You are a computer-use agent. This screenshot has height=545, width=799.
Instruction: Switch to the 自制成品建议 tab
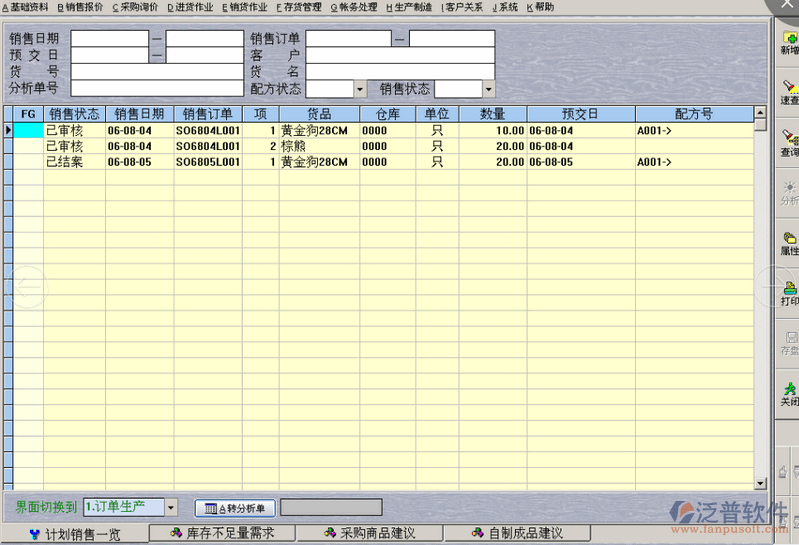pos(517,534)
